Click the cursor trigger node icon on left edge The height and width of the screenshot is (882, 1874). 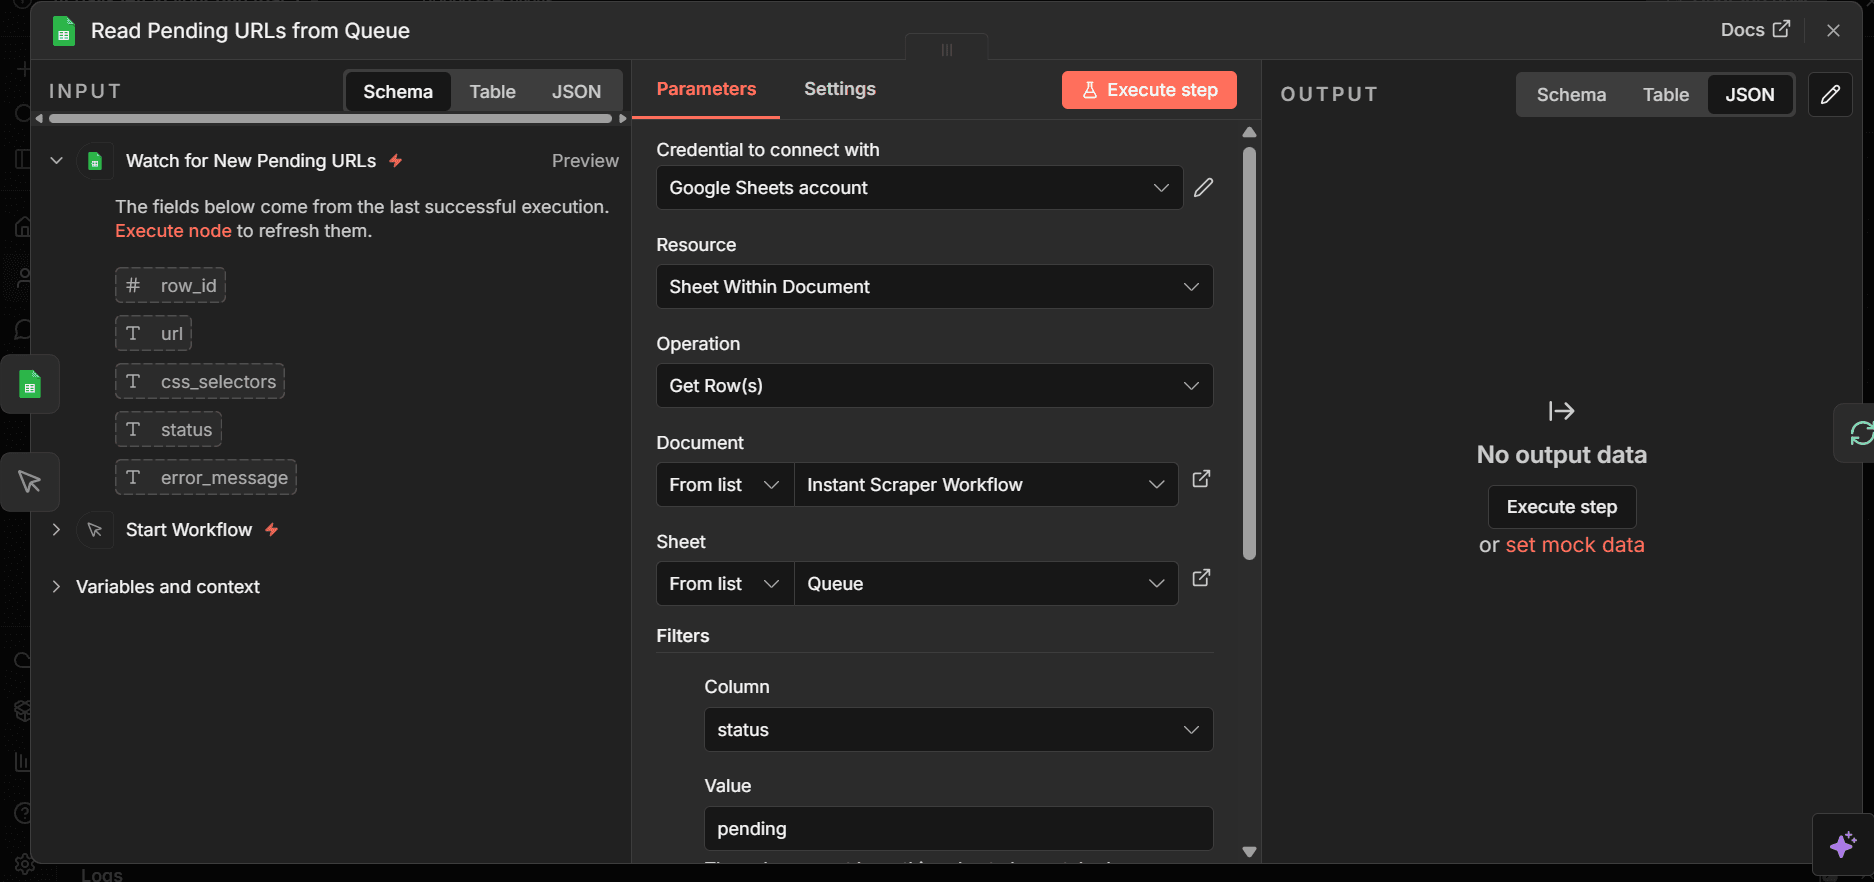click(30, 482)
